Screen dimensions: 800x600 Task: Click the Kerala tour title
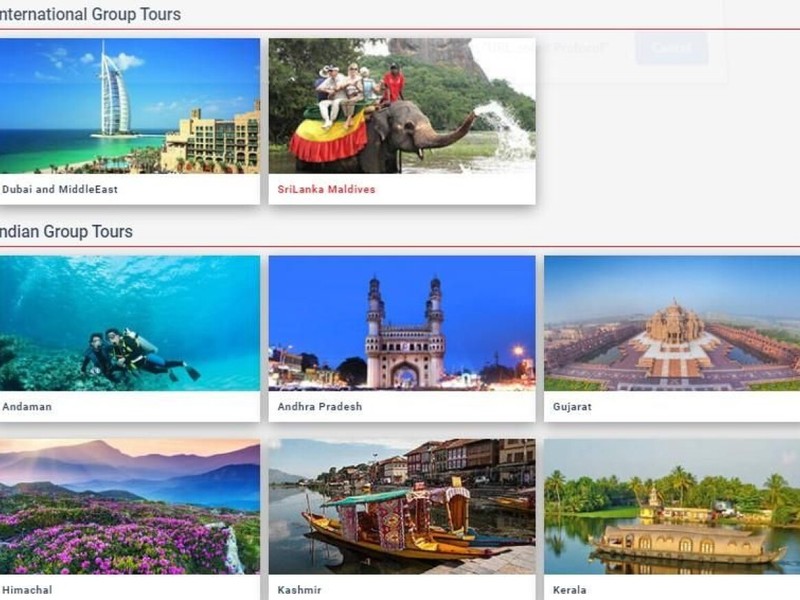pyautogui.click(x=569, y=590)
